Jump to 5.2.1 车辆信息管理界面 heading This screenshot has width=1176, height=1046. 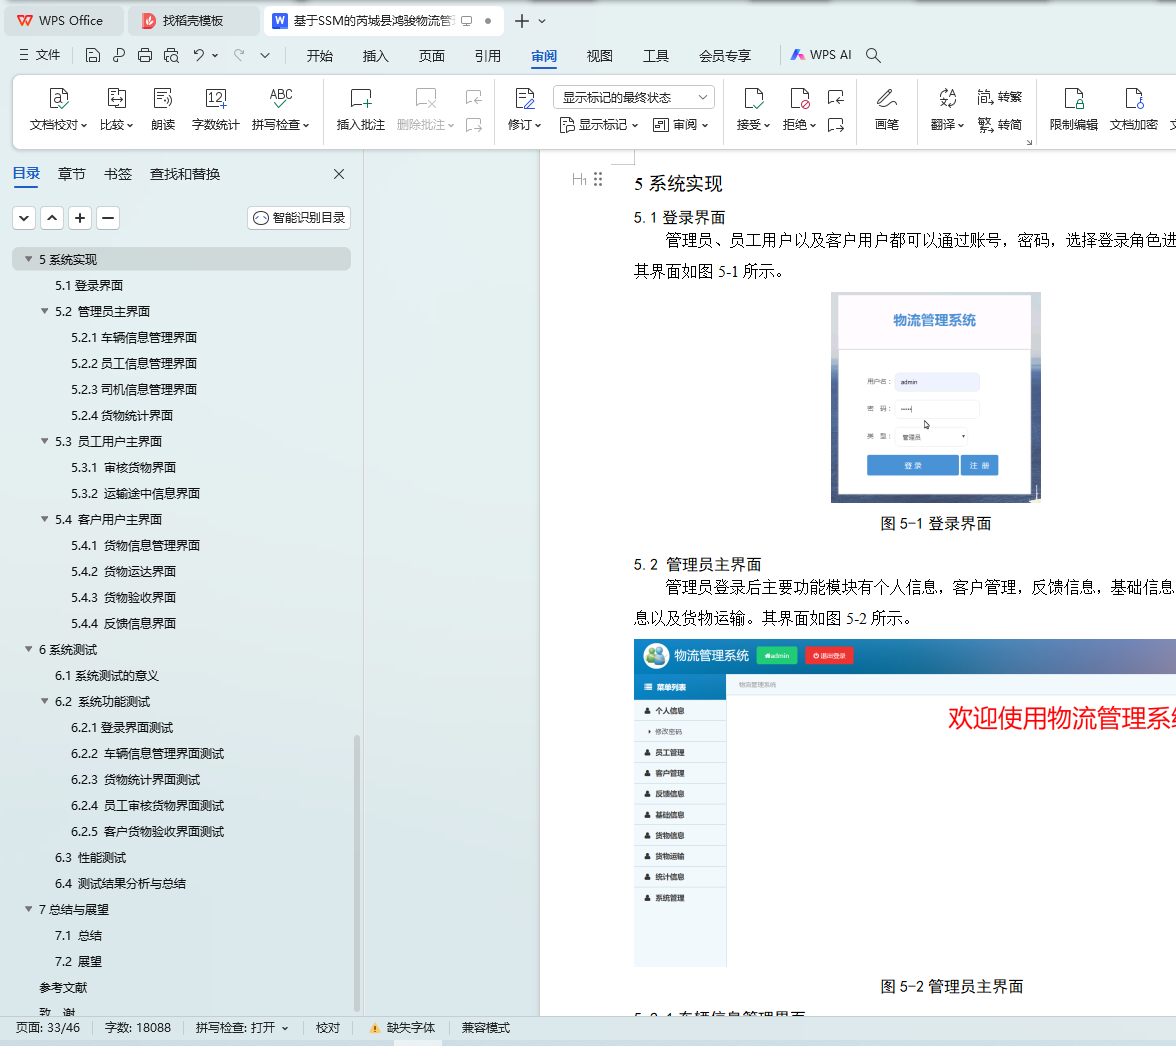click(134, 337)
